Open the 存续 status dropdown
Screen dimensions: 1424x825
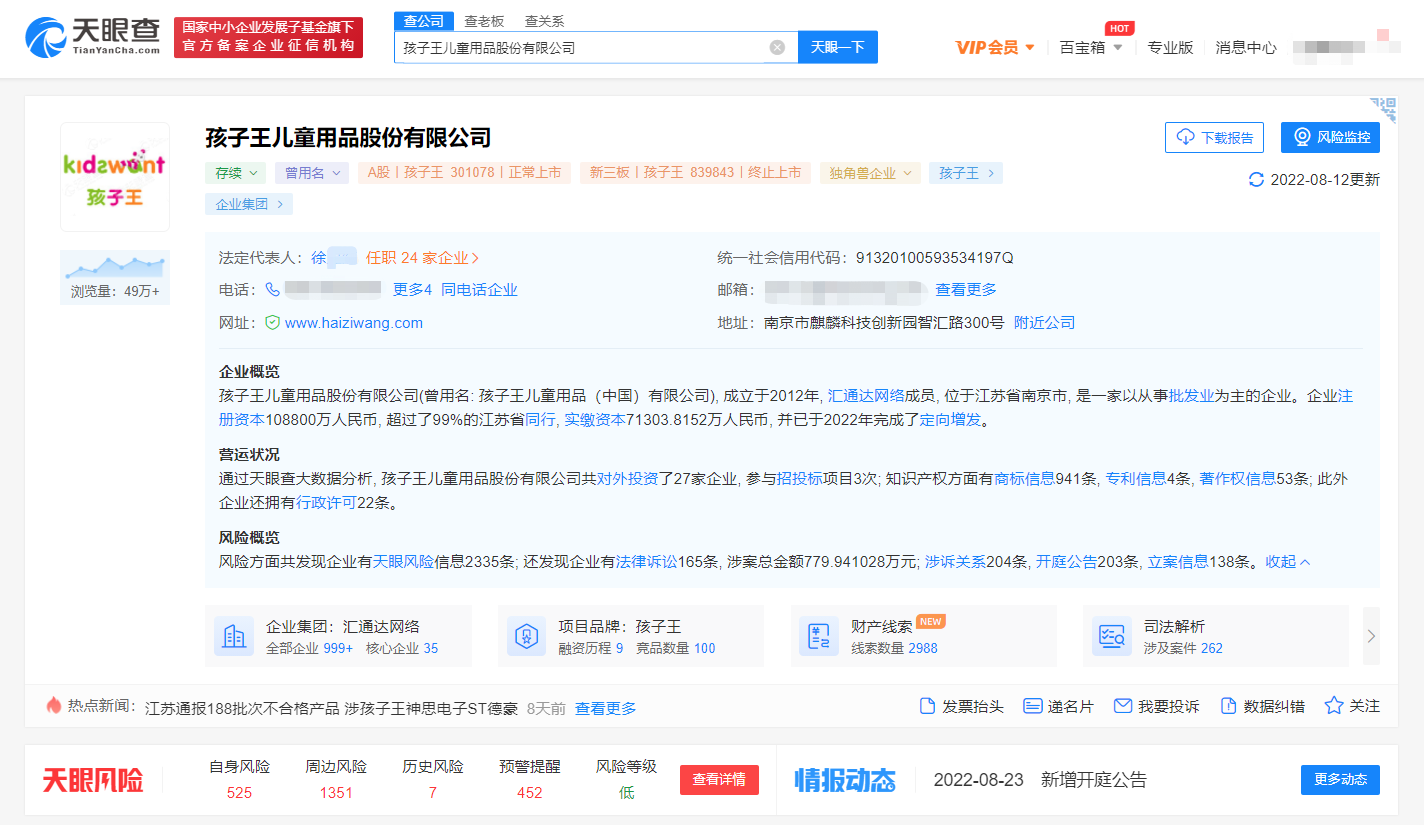click(236, 173)
